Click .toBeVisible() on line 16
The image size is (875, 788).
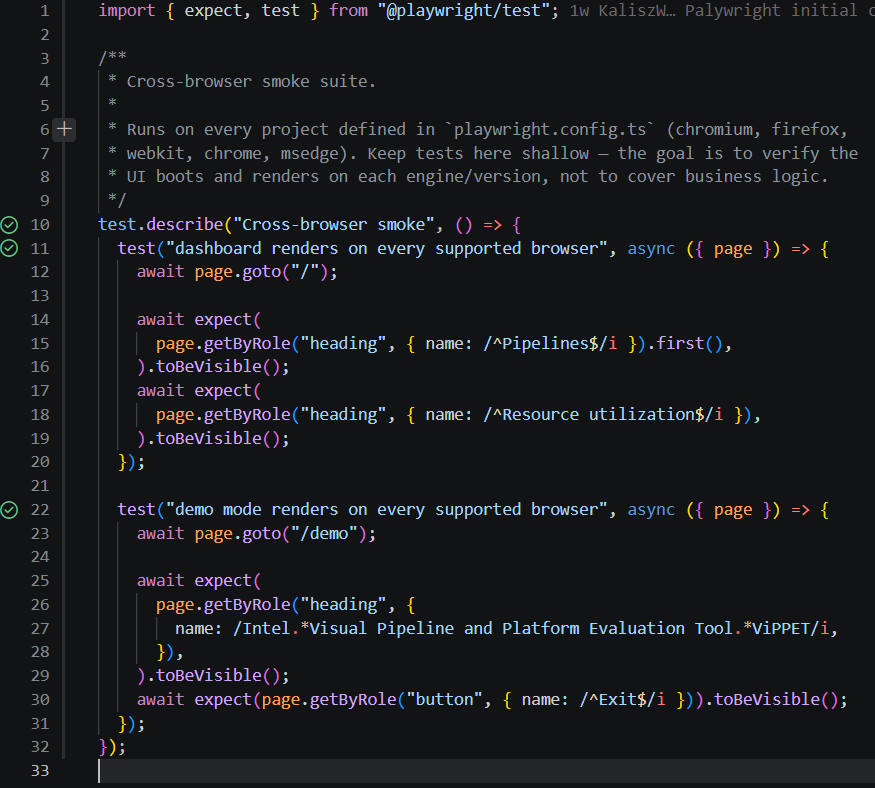pos(213,367)
